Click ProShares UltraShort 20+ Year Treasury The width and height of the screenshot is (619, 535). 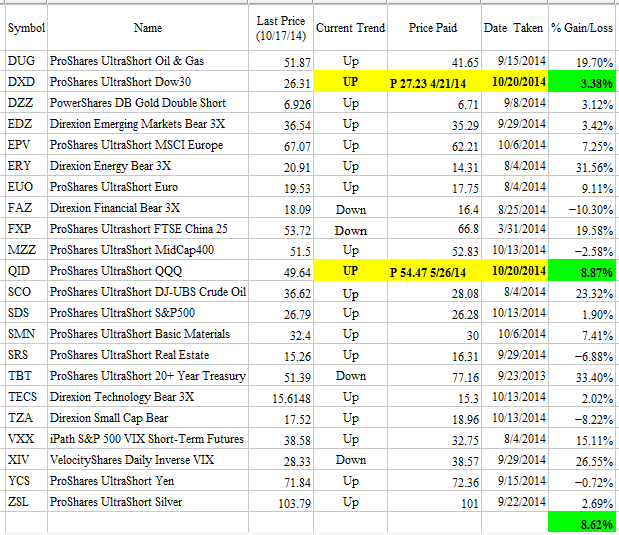tap(148, 375)
